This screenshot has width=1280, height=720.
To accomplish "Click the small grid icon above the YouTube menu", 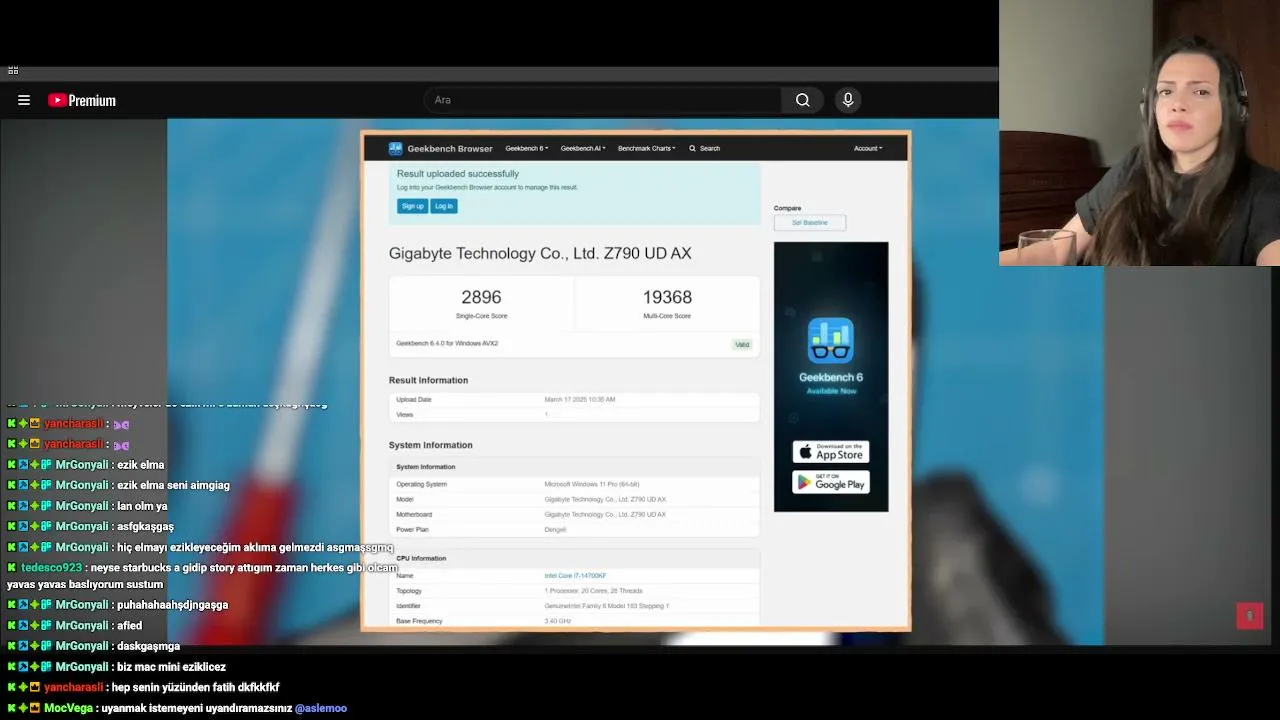I will [x=13, y=70].
